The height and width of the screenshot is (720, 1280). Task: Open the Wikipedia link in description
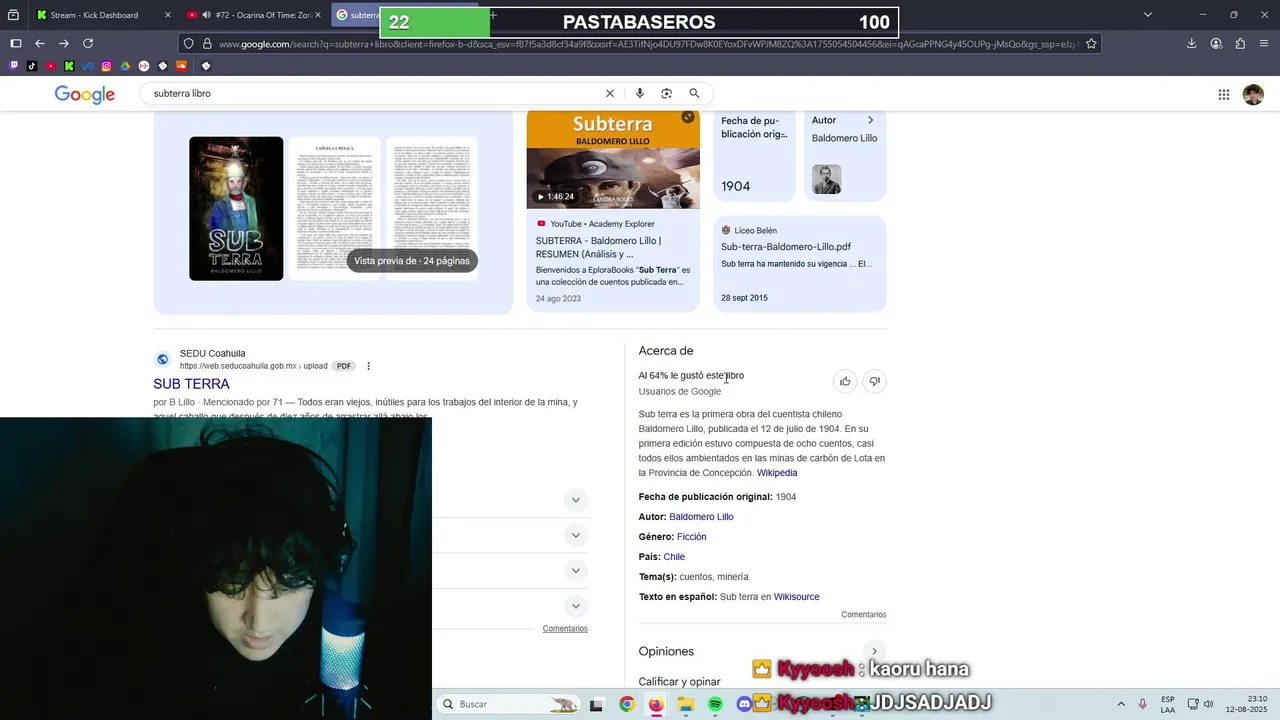pyautogui.click(x=777, y=473)
